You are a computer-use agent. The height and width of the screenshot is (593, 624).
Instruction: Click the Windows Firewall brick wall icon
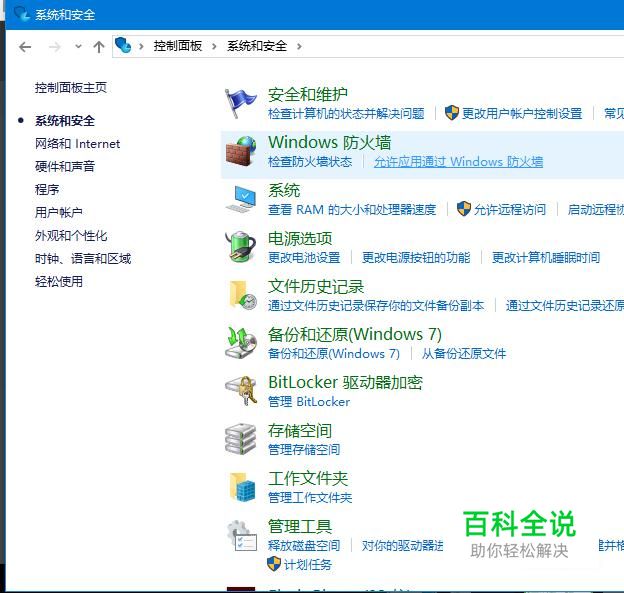241,151
